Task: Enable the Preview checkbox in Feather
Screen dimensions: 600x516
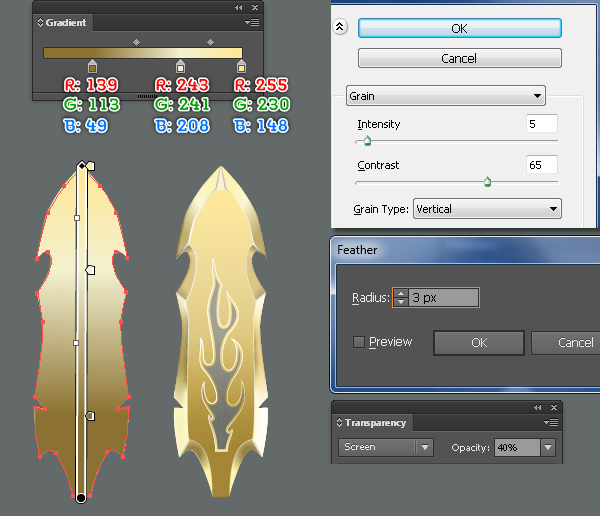Action: 359,342
